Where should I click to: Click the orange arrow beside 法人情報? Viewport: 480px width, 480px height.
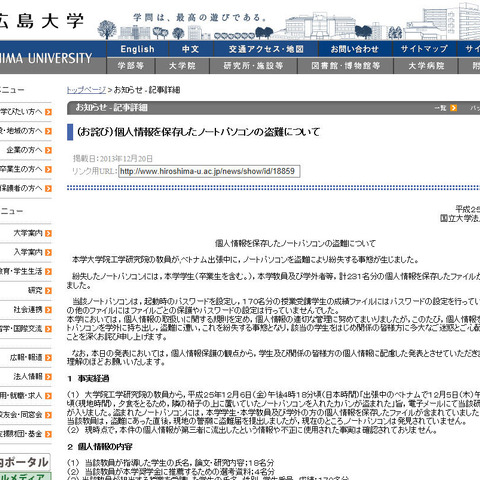click(x=48, y=377)
